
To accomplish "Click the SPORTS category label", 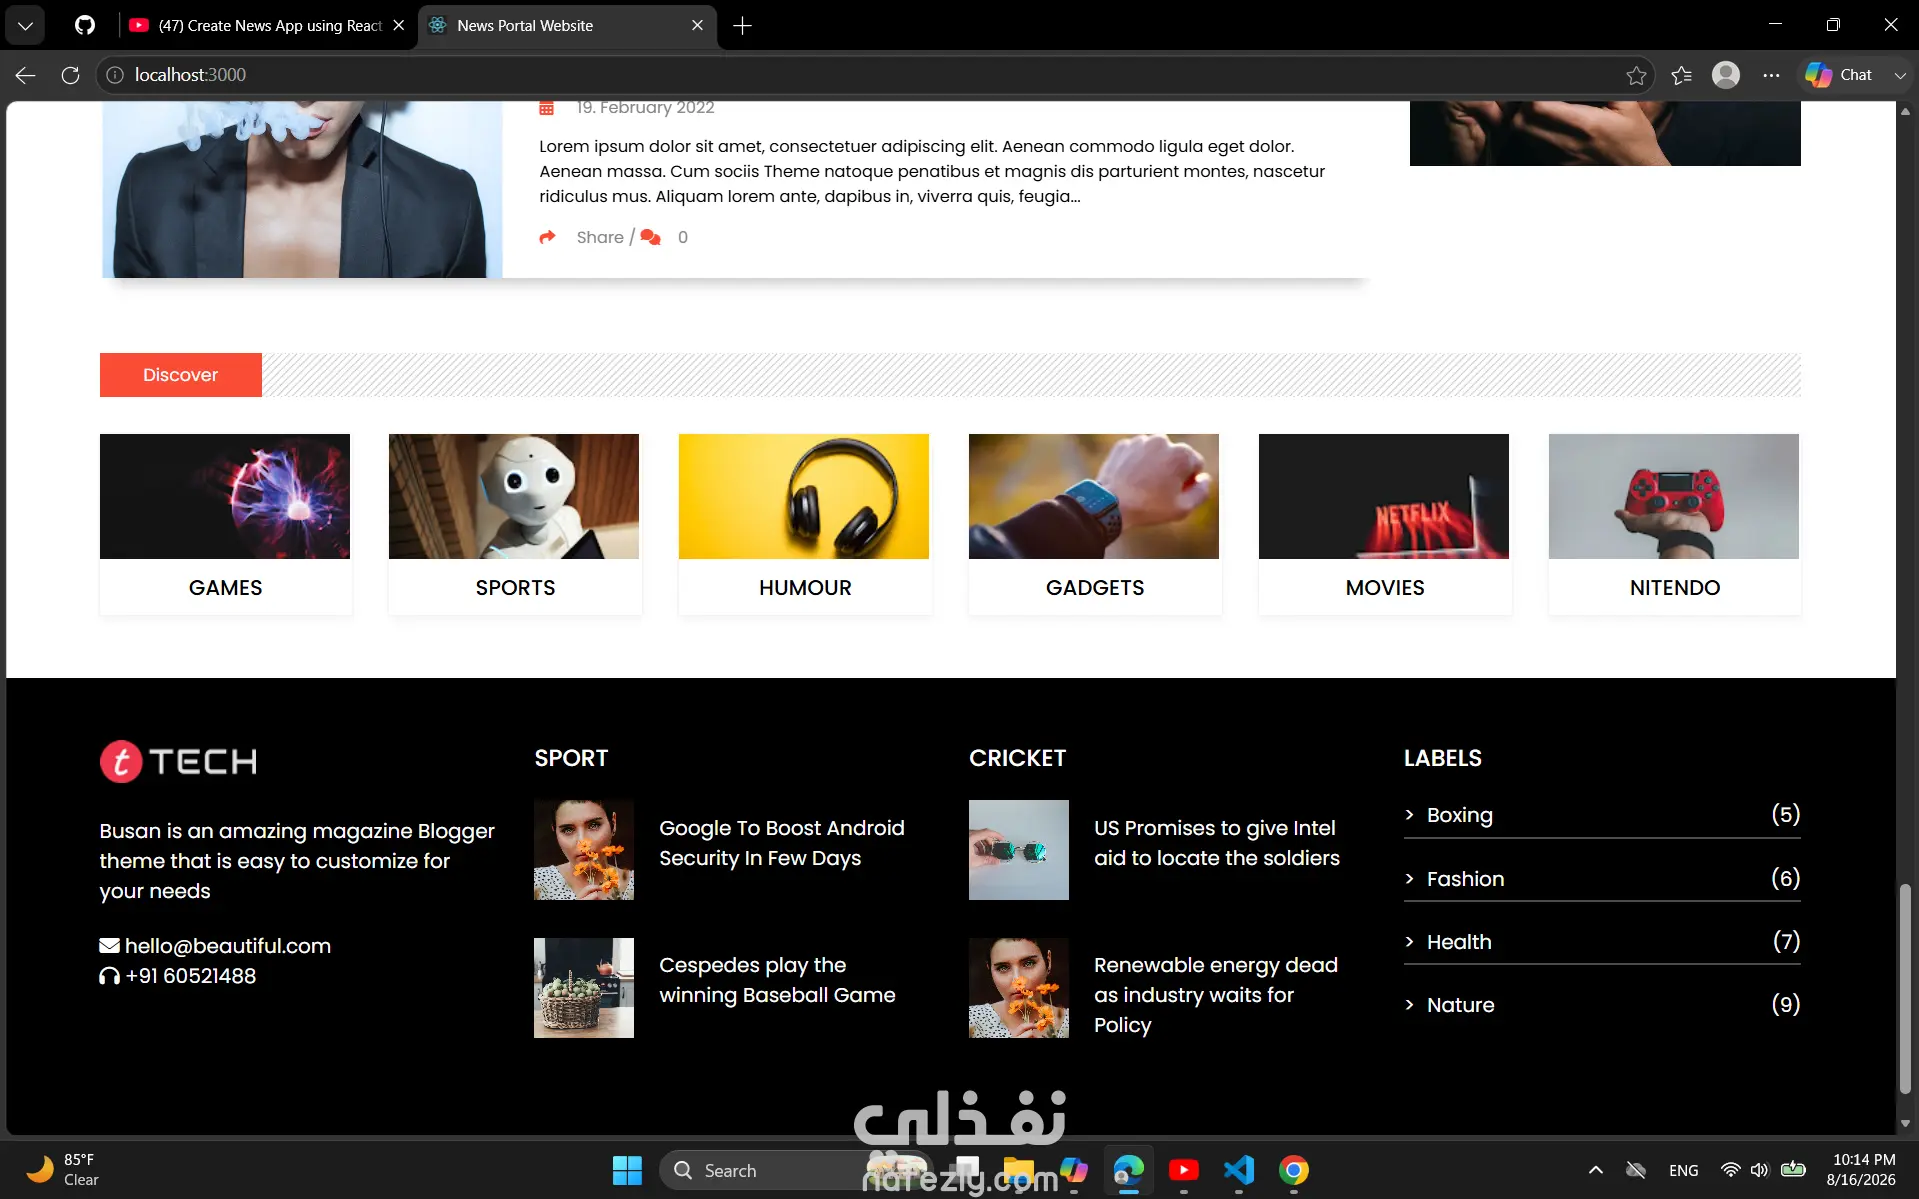I will 515,588.
